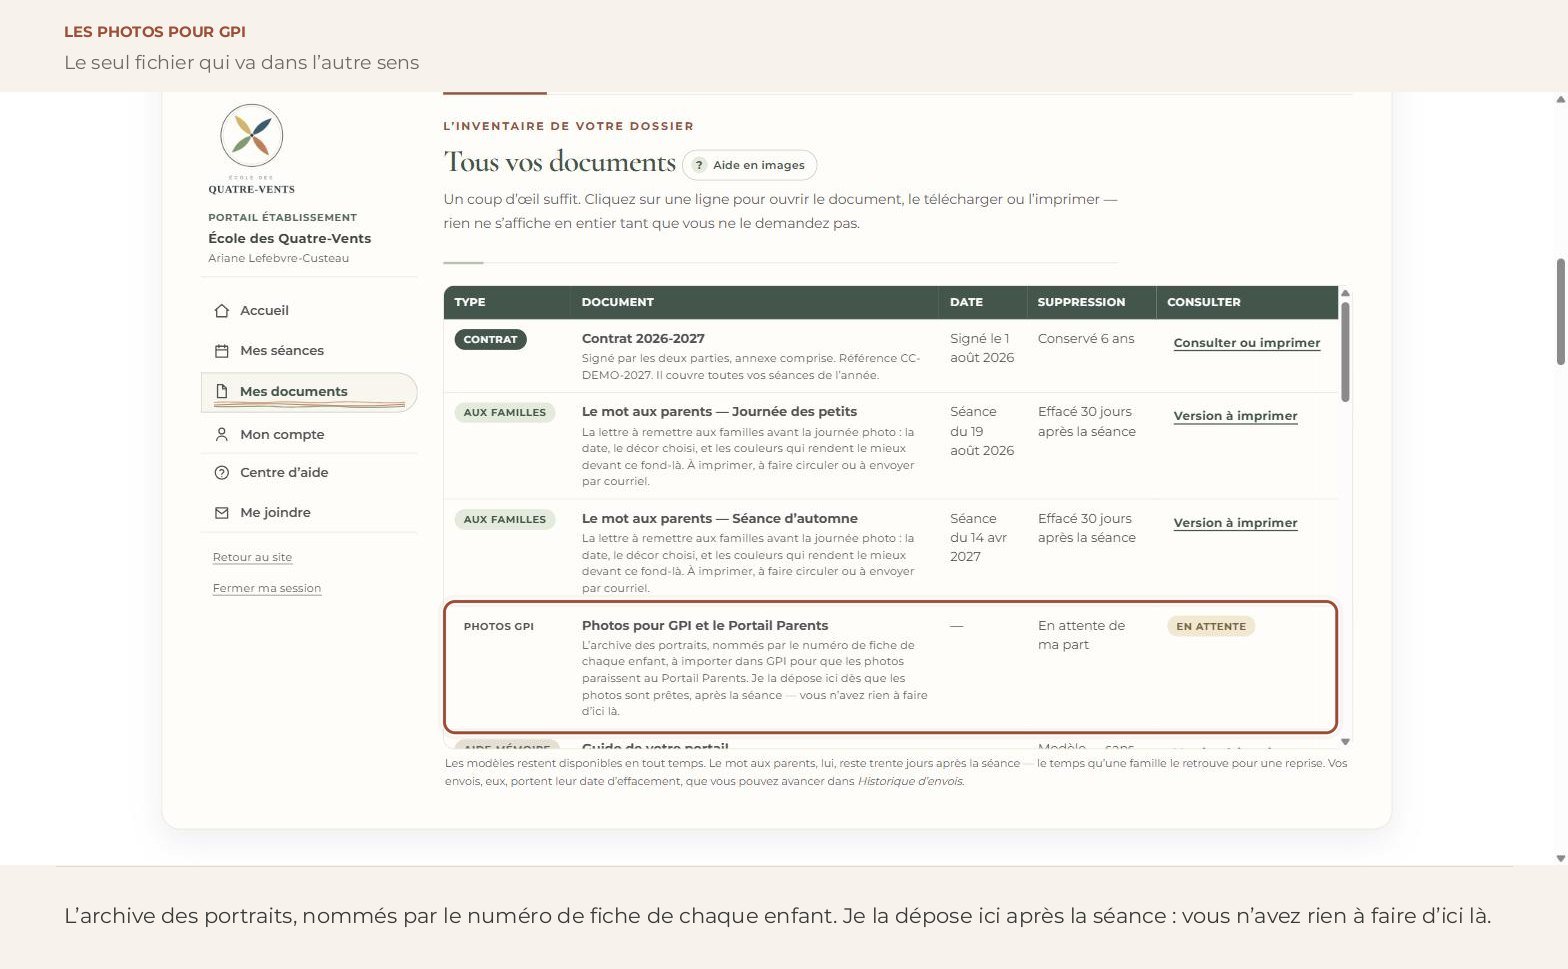Screen dimensions: 1568x969
Task: Click the documents table scroll-up arrow
Action: [1345, 293]
